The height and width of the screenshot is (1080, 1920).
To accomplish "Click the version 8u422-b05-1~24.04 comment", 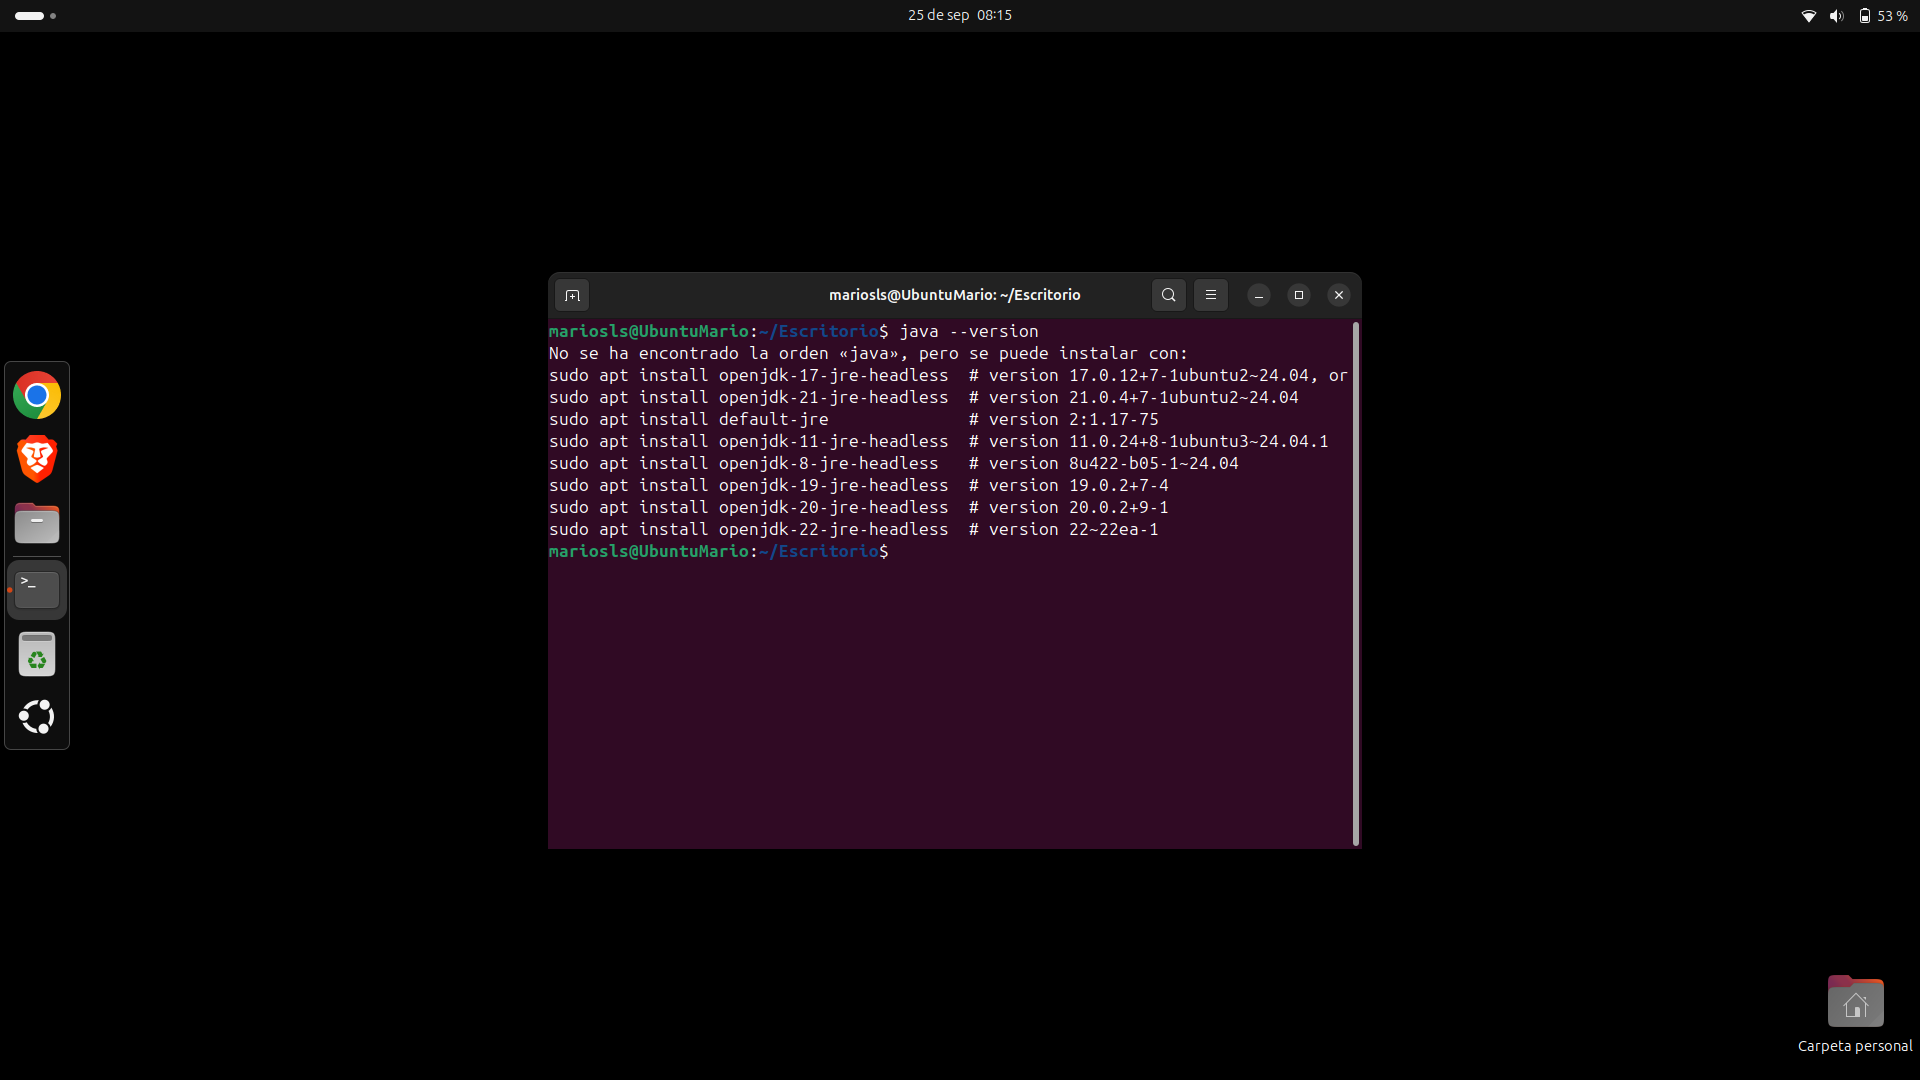I will [1104, 463].
